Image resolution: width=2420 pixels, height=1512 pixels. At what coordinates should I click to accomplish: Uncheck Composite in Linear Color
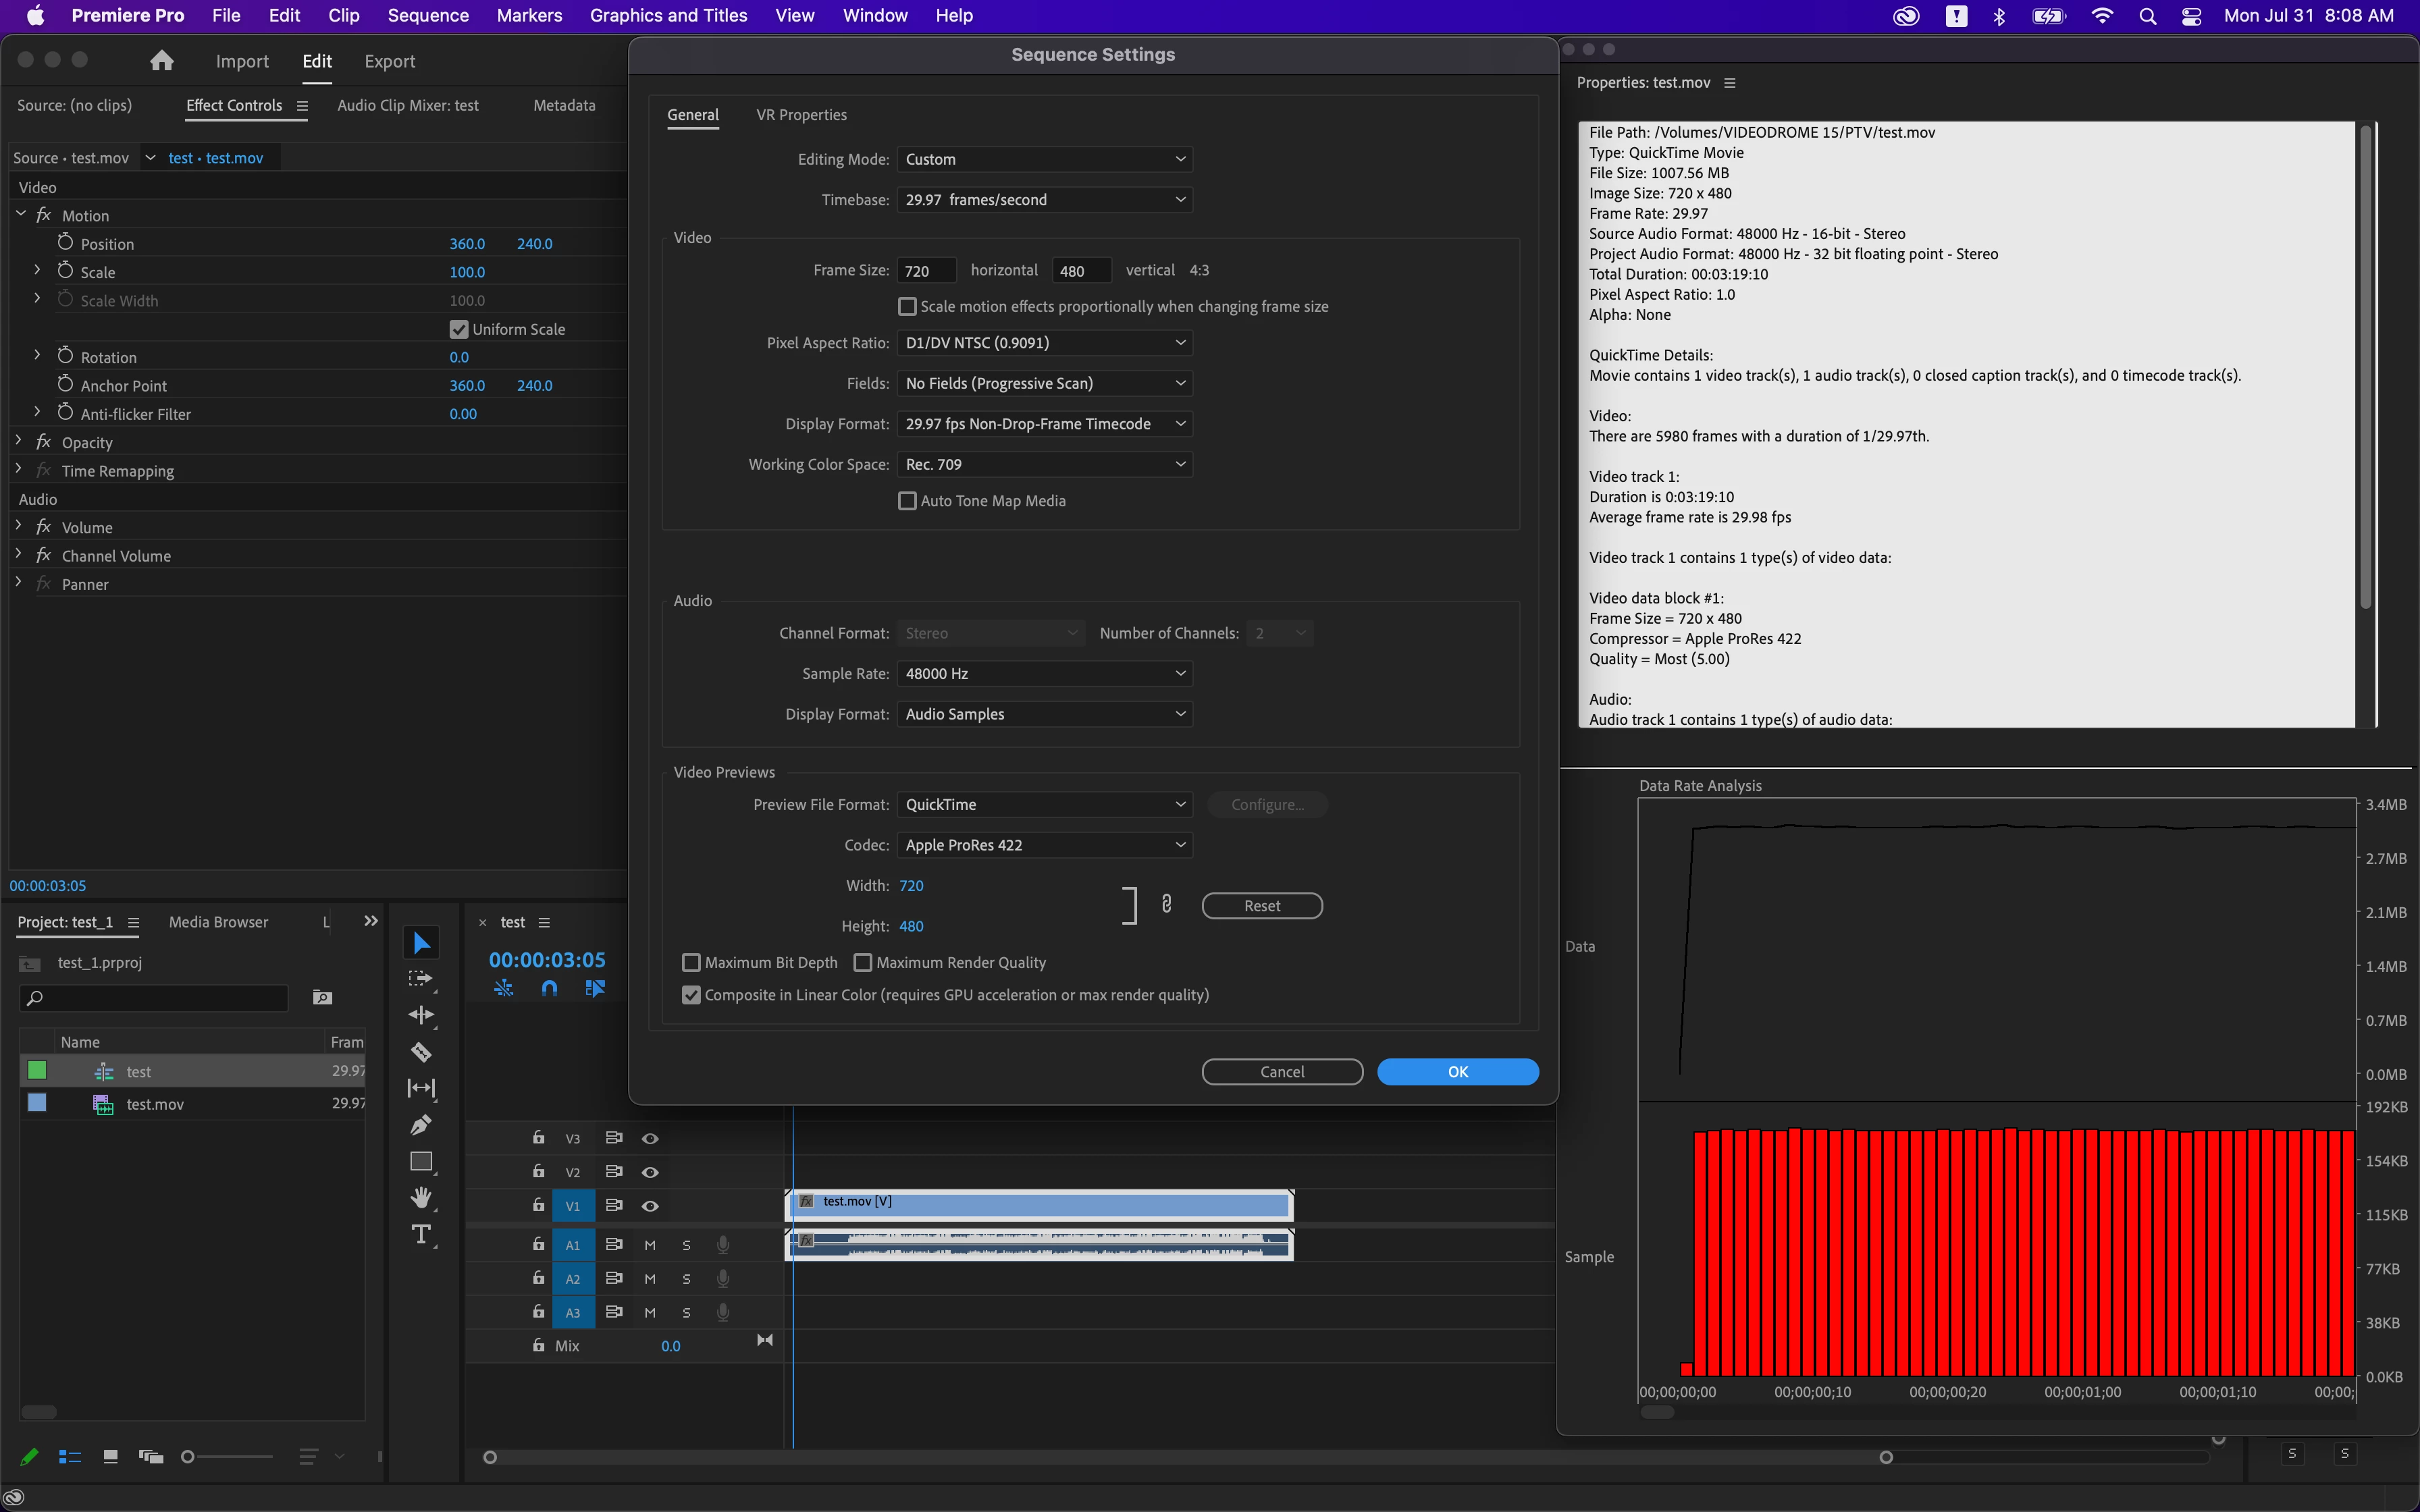691,995
